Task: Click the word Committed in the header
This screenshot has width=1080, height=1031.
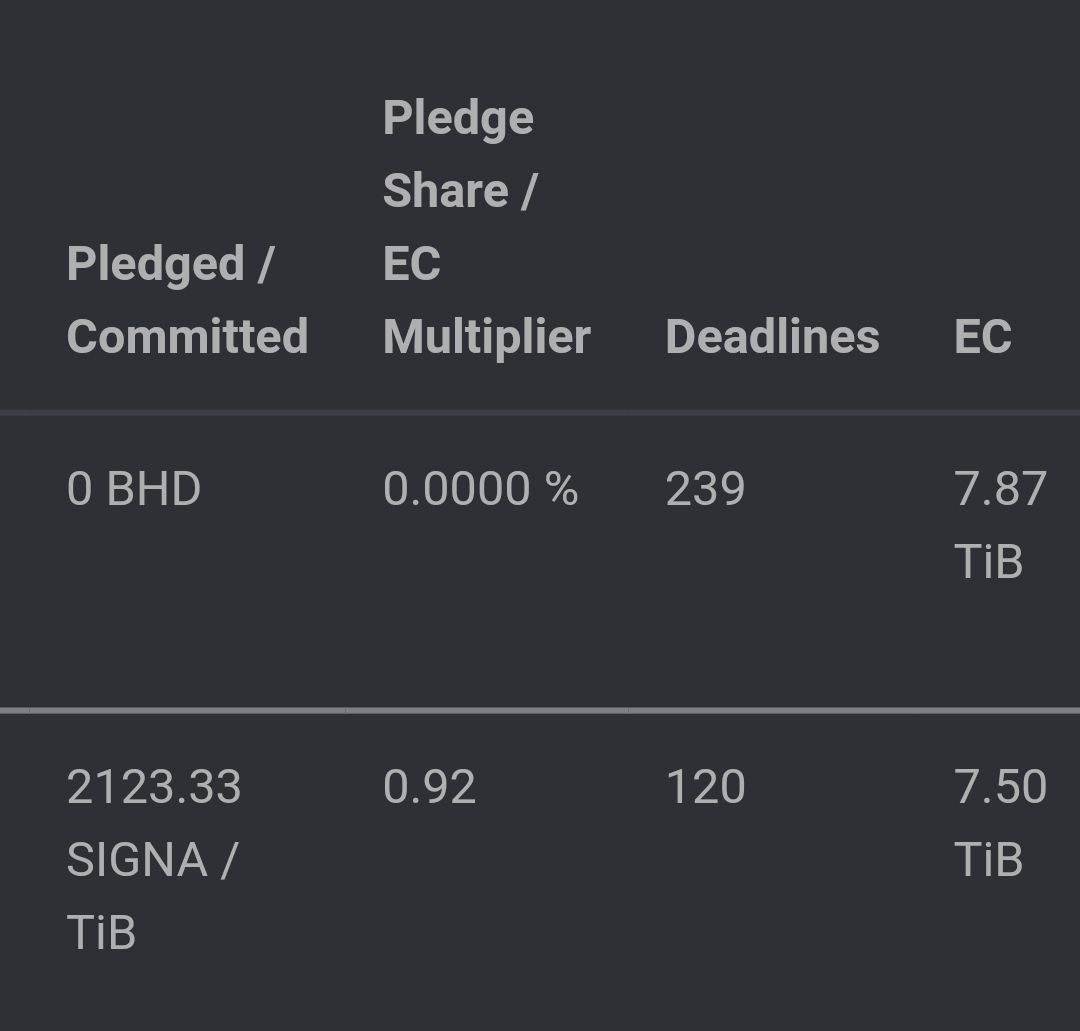Action: coord(187,336)
